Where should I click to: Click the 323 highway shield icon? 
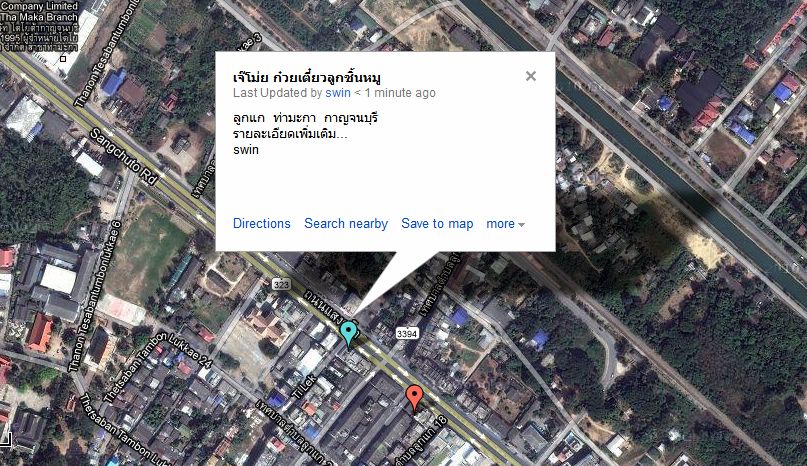[281, 284]
